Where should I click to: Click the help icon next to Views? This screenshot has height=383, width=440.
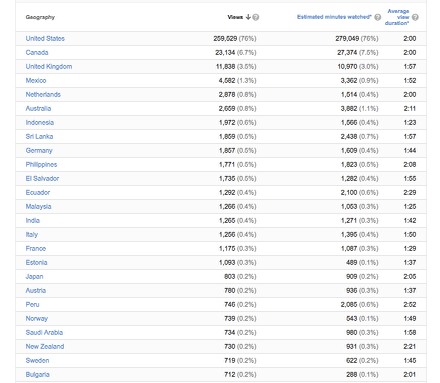256,17
